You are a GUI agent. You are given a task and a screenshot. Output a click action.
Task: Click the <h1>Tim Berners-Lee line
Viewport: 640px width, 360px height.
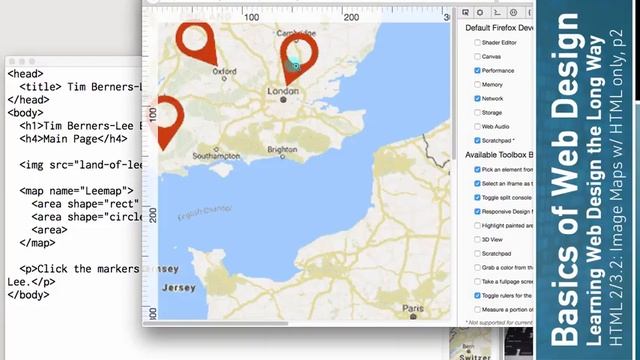pyautogui.click(x=80, y=126)
